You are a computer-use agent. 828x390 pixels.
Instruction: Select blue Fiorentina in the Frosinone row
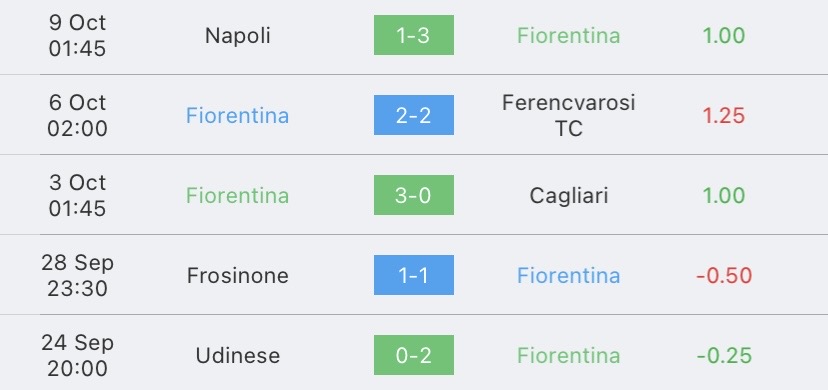click(x=569, y=275)
